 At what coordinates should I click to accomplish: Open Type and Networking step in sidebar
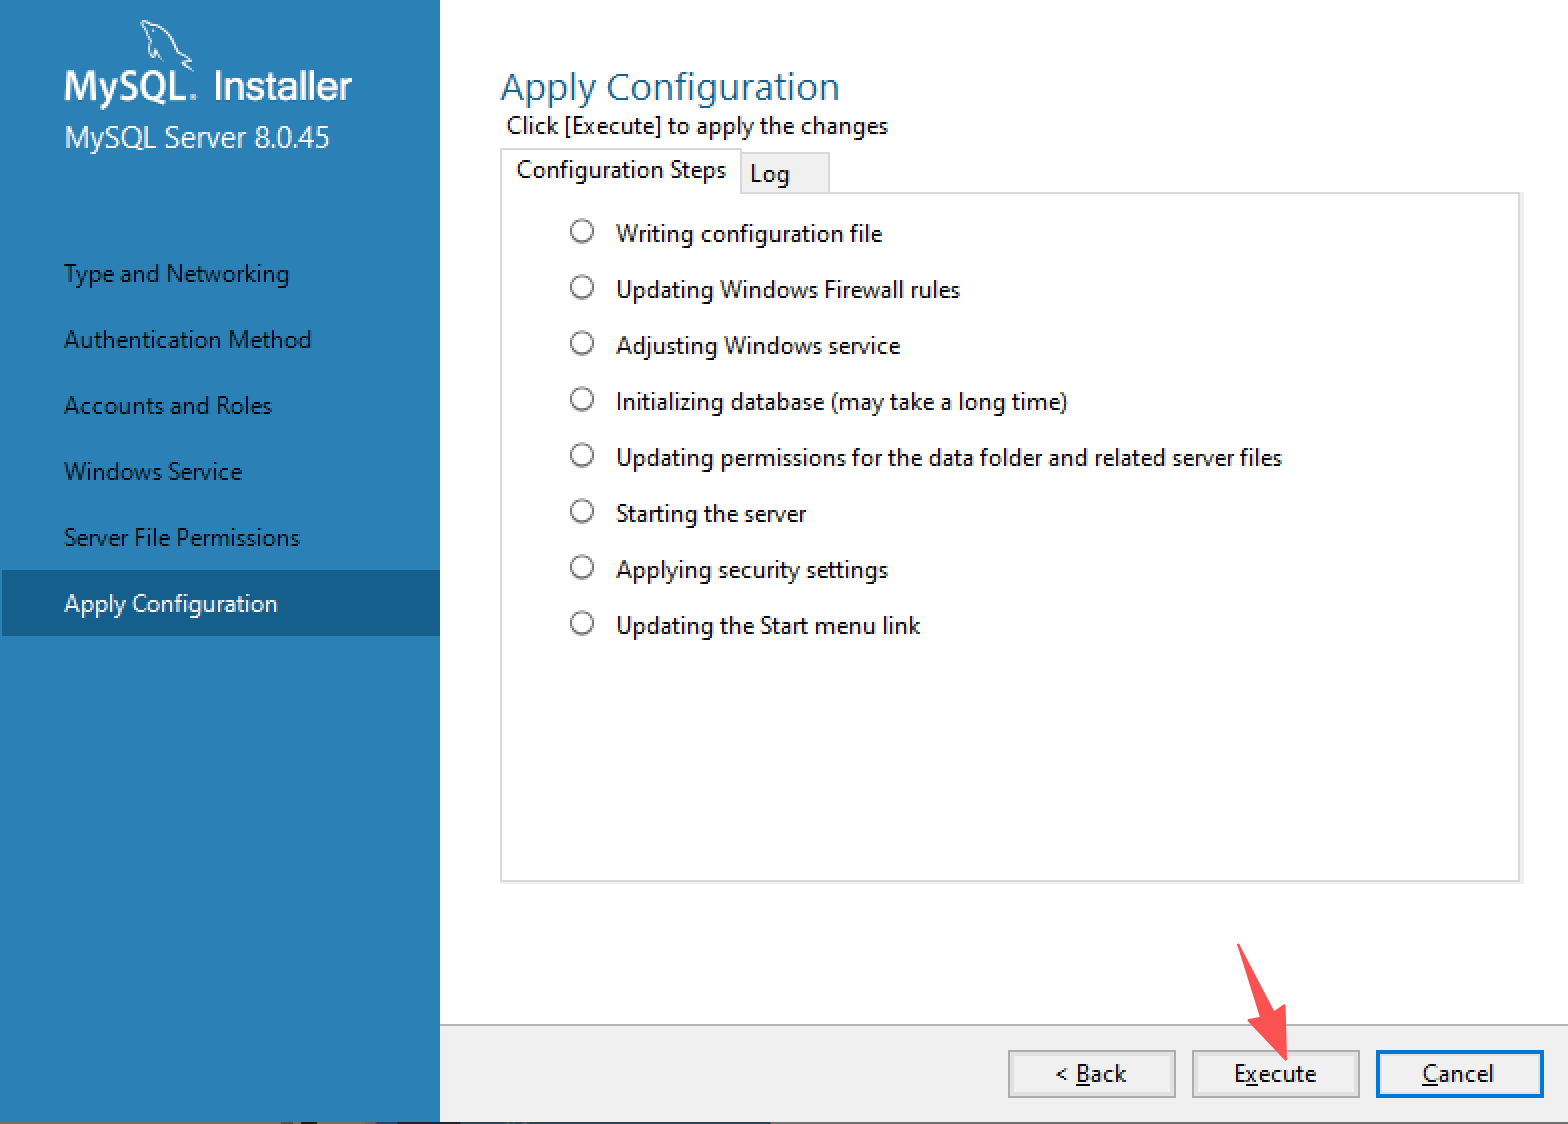(177, 274)
